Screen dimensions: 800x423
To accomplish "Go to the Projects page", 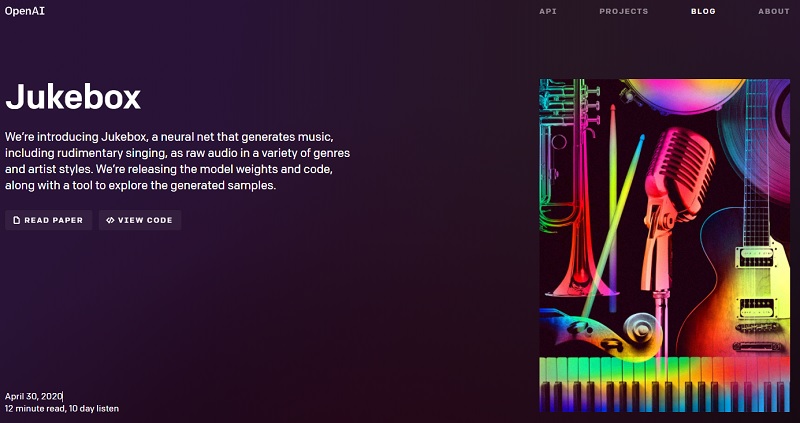I will 623,11.
